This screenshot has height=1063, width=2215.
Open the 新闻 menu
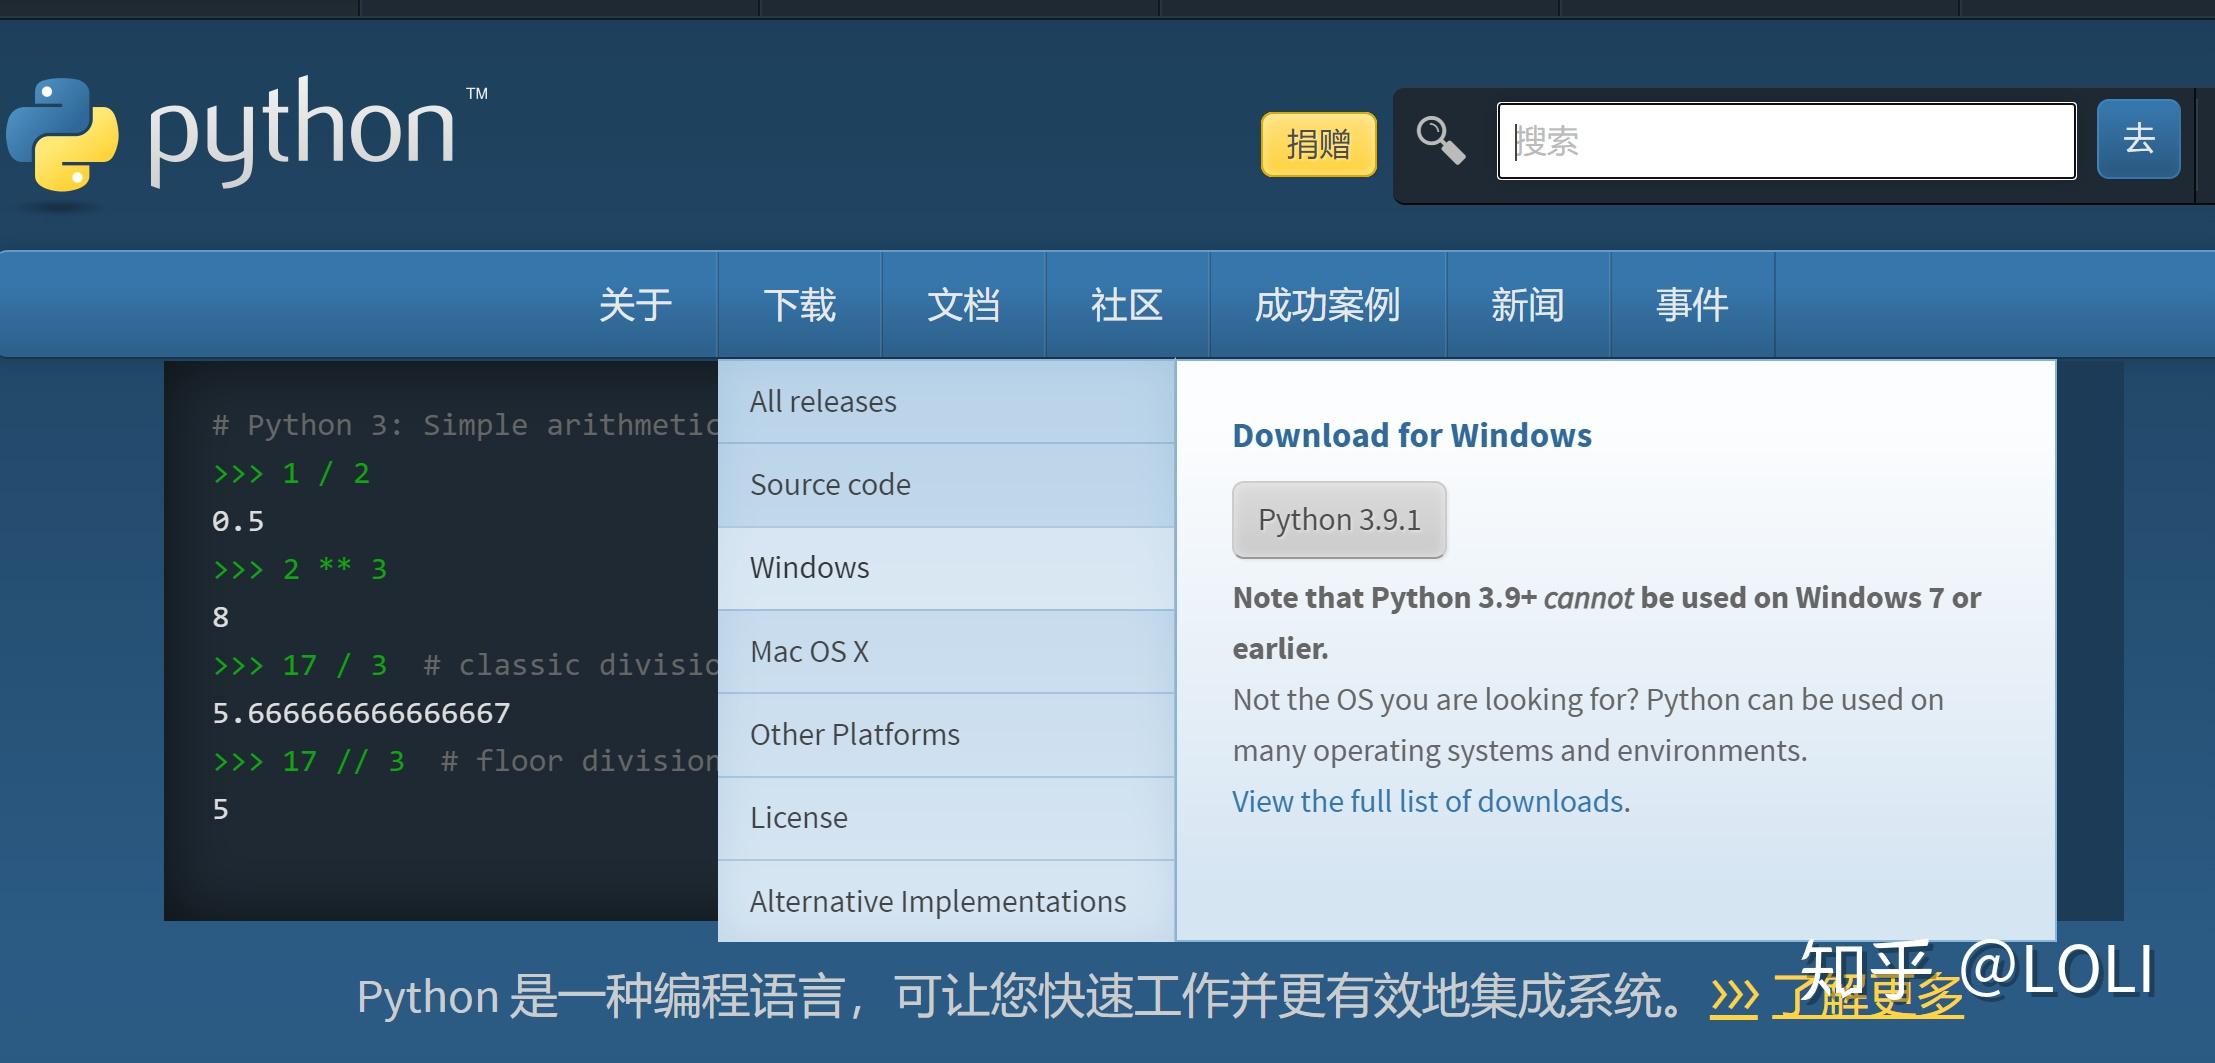coord(1528,305)
